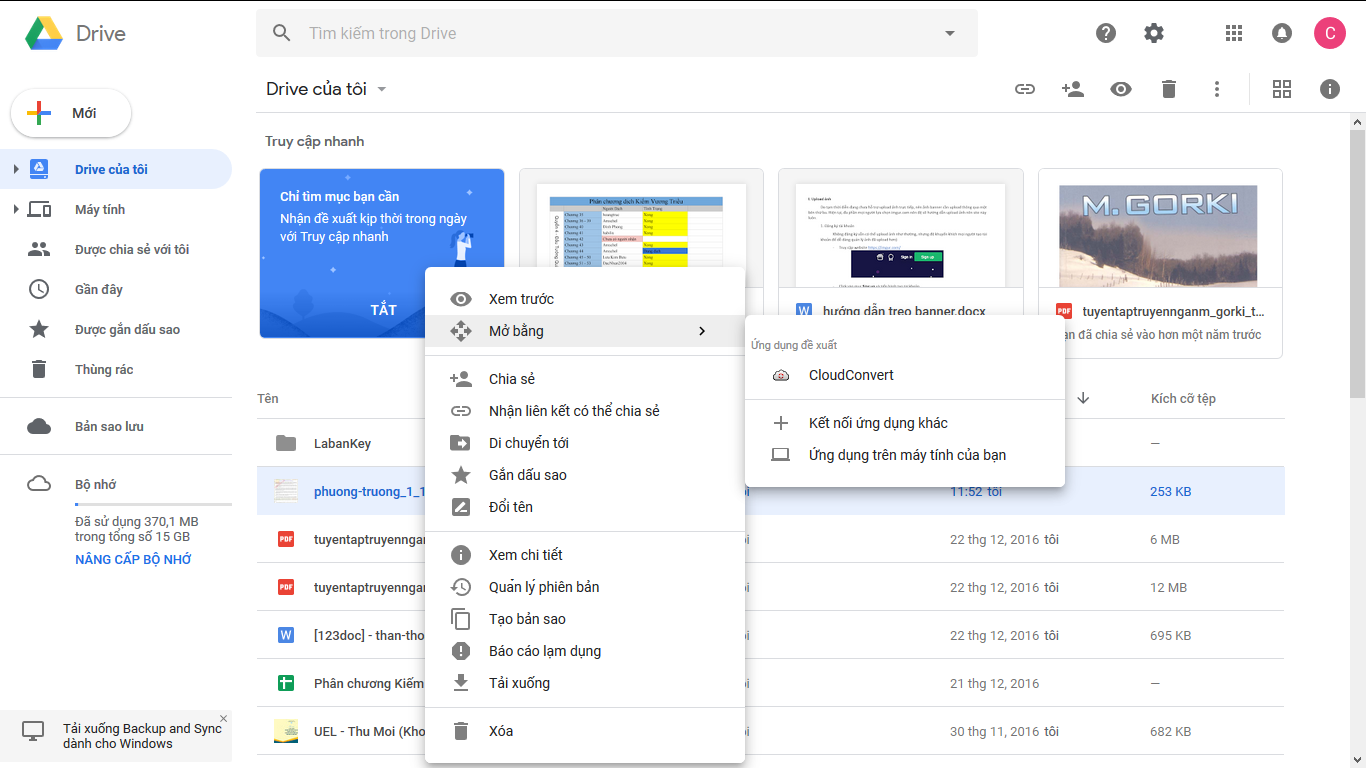This screenshot has width=1366, height=768.
Task: Expand search options dropdown arrow
Action: pyautogui.click(x=949, y=33)
